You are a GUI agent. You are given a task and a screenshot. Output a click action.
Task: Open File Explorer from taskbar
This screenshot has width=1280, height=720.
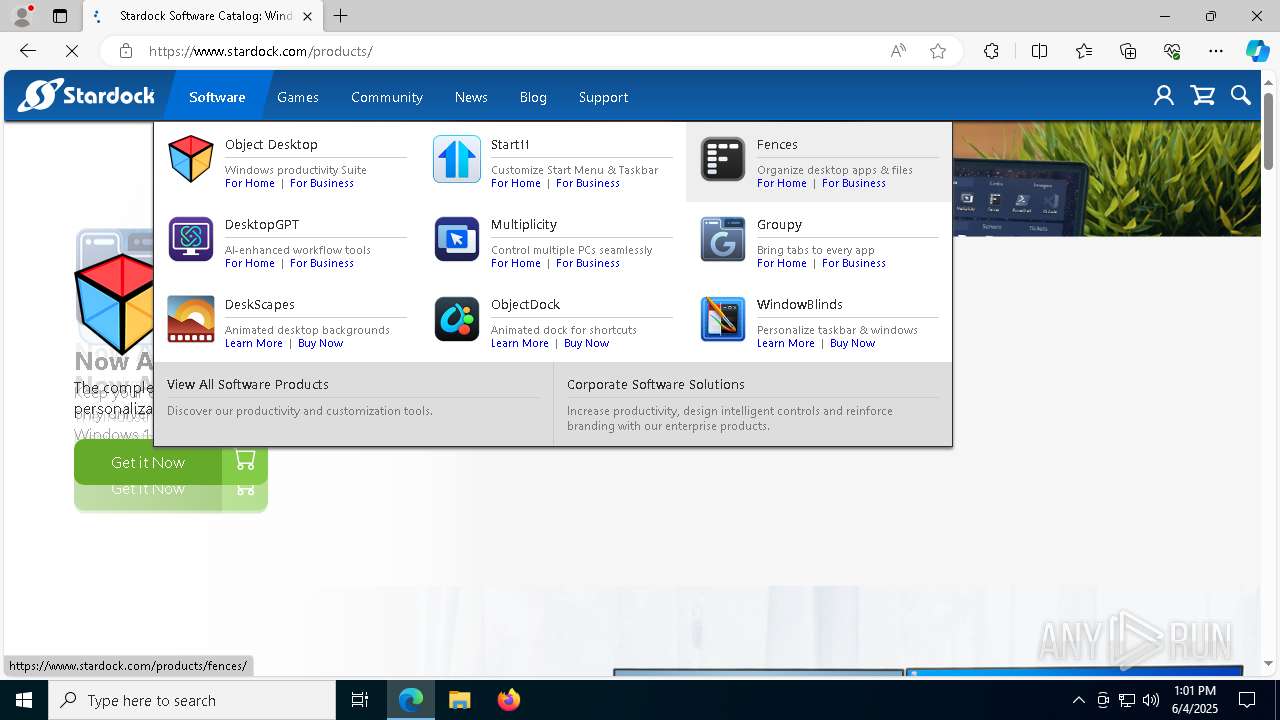[459, 700]
